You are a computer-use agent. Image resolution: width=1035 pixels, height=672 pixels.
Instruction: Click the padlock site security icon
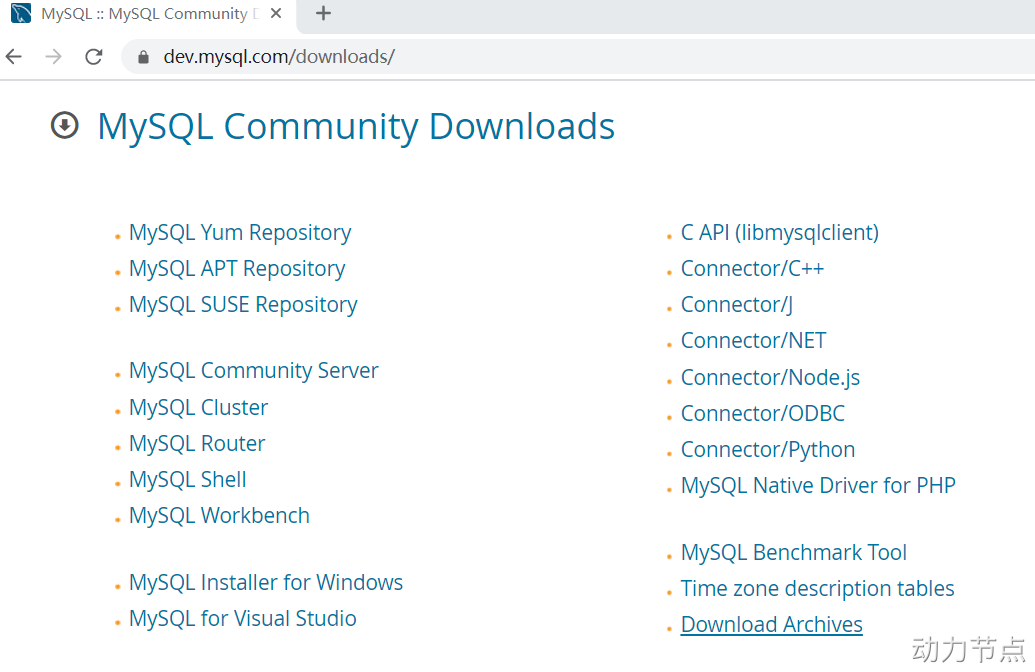(143, 57)
